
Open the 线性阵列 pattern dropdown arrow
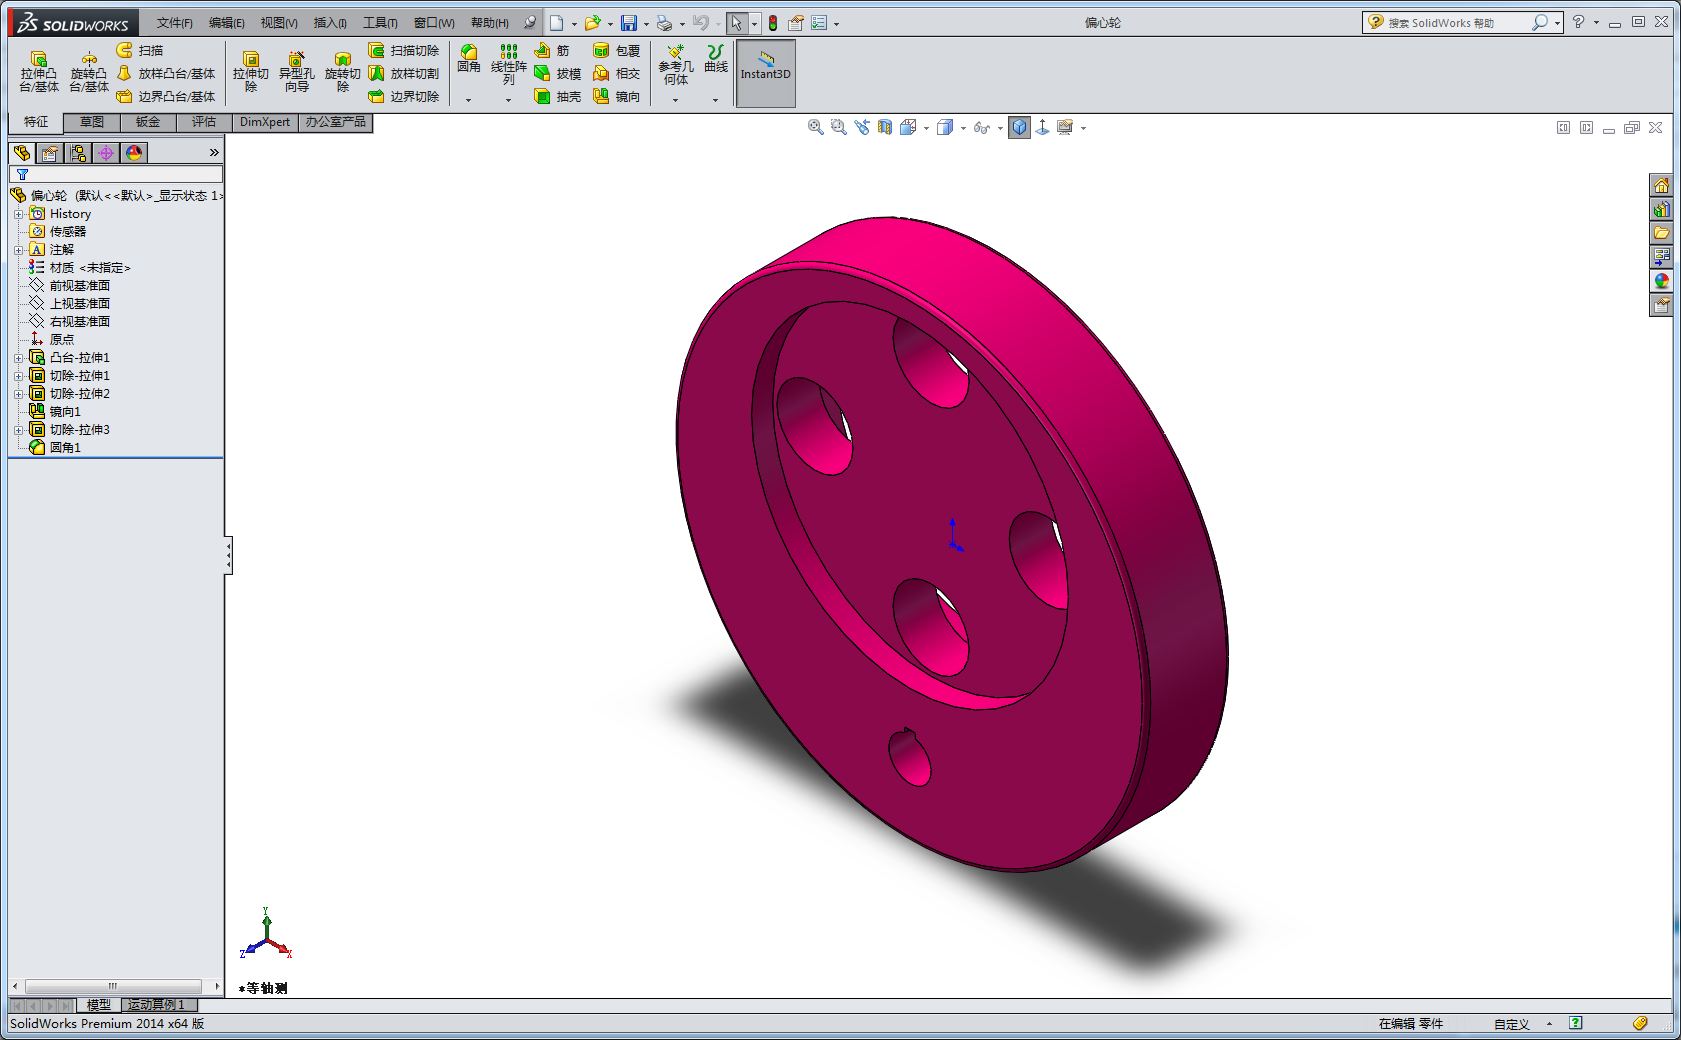pyautogui.click(x=508, y=100)
